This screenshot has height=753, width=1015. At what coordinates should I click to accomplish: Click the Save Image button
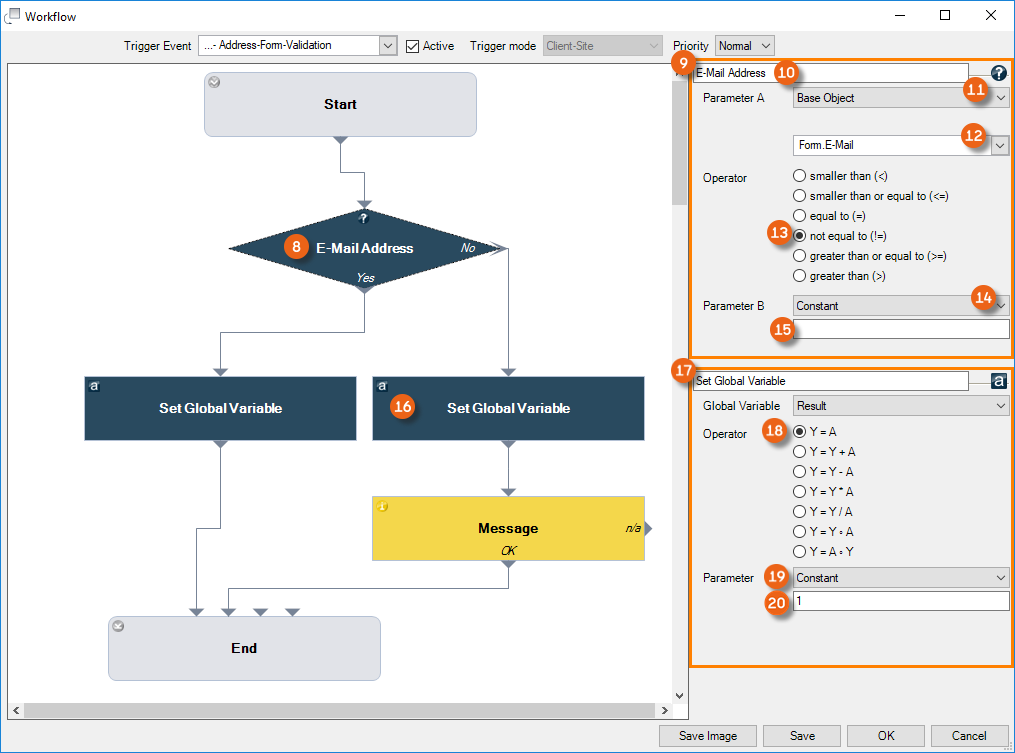click(708, 736)
